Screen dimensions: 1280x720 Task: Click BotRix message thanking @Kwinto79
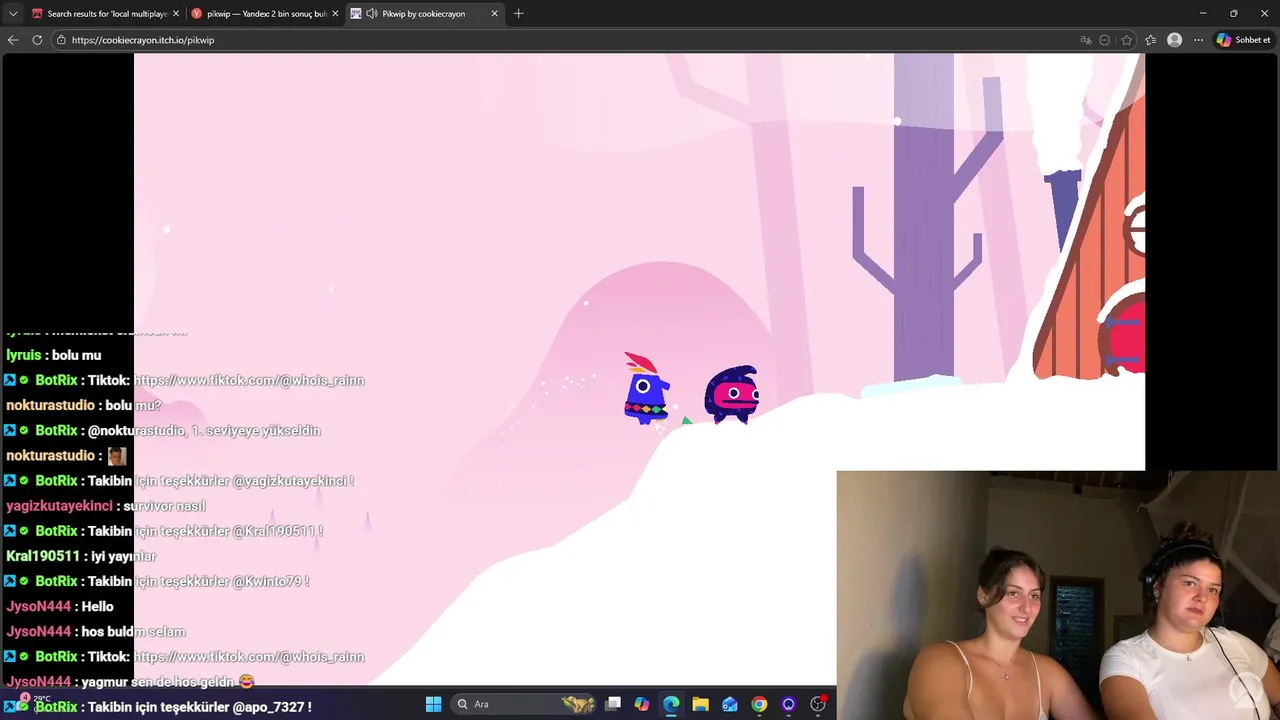(x=156, y=581)
